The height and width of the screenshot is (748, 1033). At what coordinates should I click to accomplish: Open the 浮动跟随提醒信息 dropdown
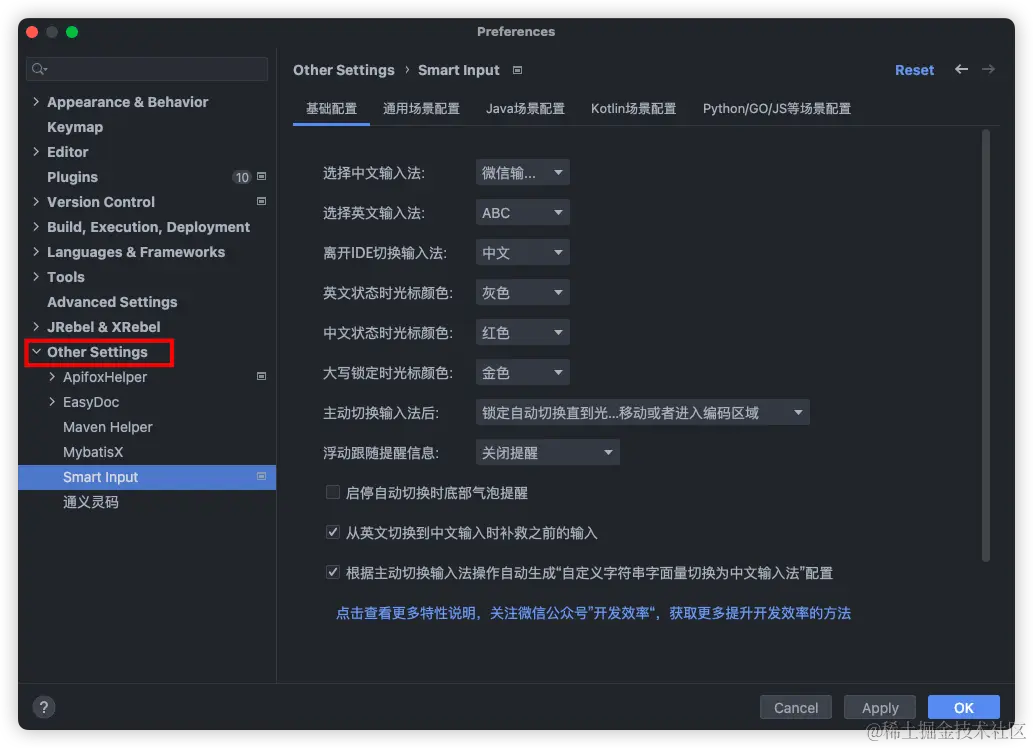[x=547, y=453]
